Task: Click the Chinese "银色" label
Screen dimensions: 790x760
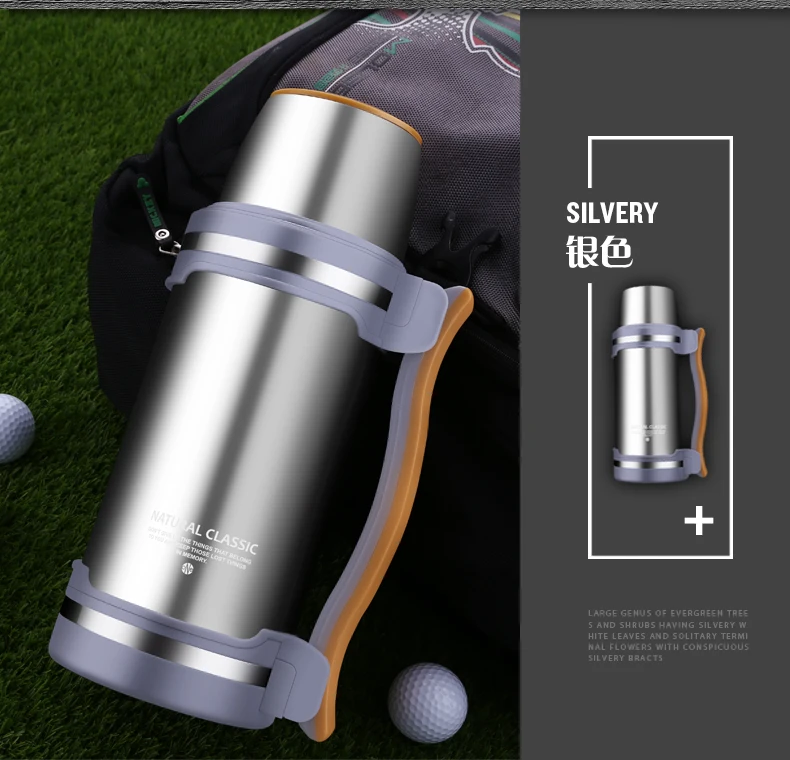Action: [x=599, y=251]
